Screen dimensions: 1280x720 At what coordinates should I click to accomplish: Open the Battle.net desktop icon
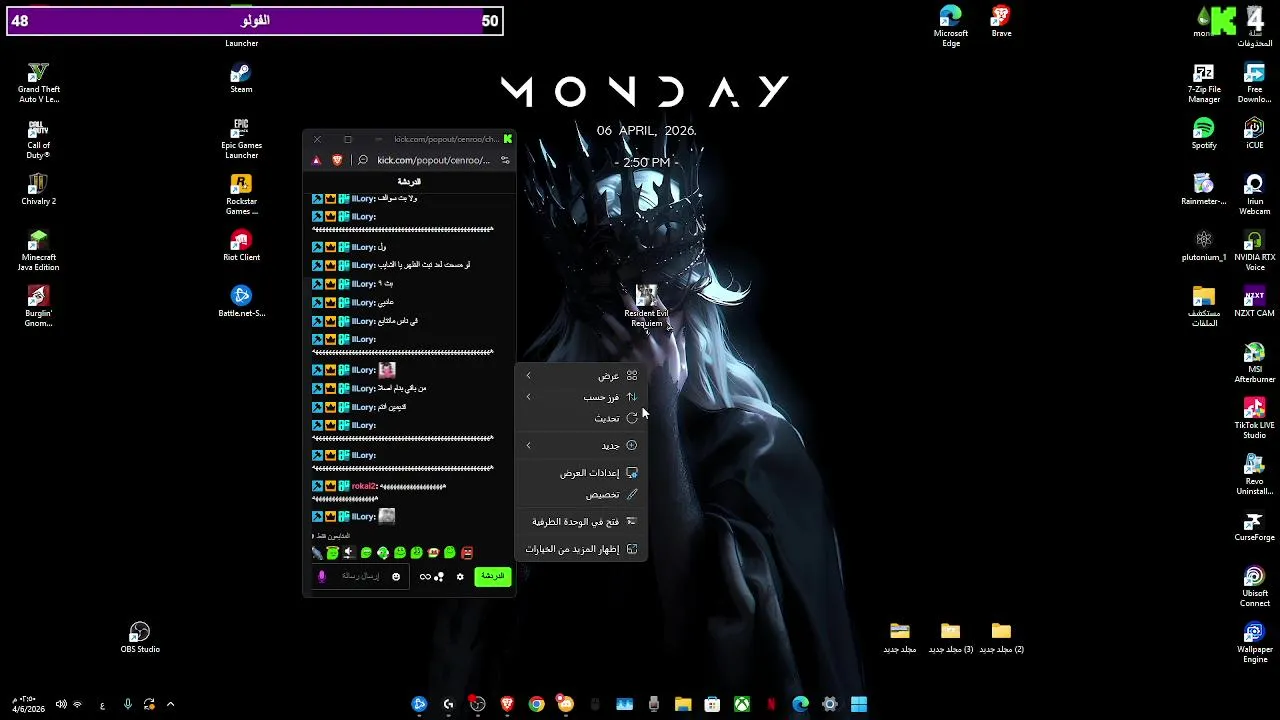241,302
